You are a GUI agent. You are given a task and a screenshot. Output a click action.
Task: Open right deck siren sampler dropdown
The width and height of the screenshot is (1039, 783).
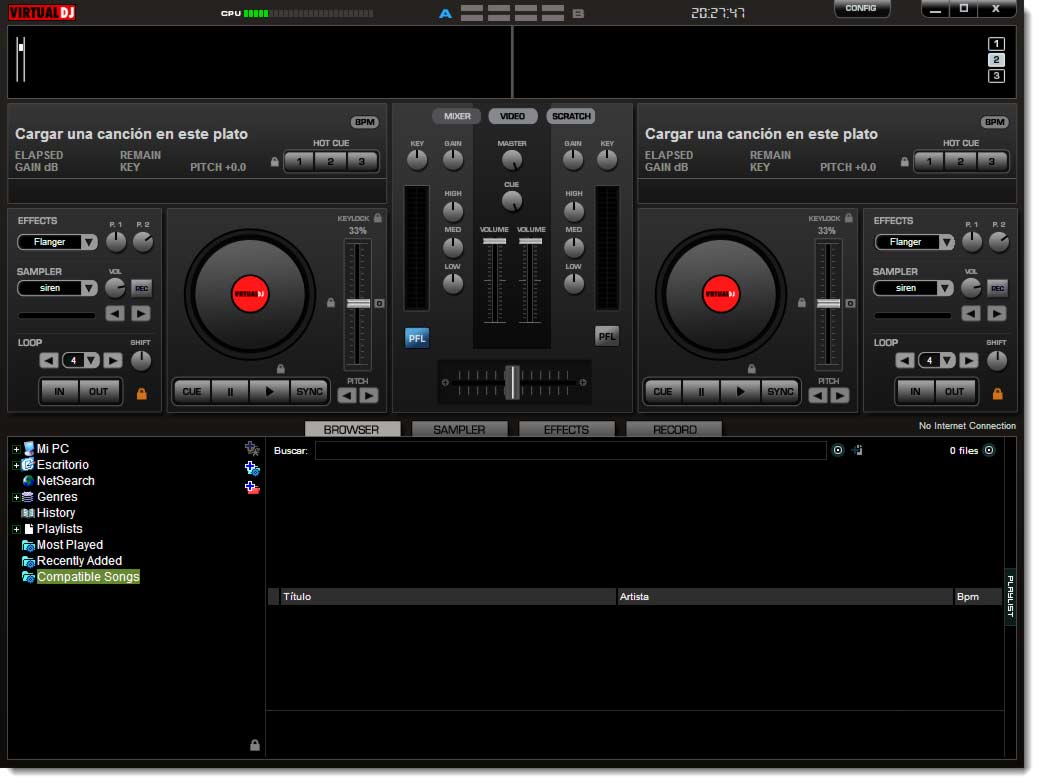[x=945, y=288]
